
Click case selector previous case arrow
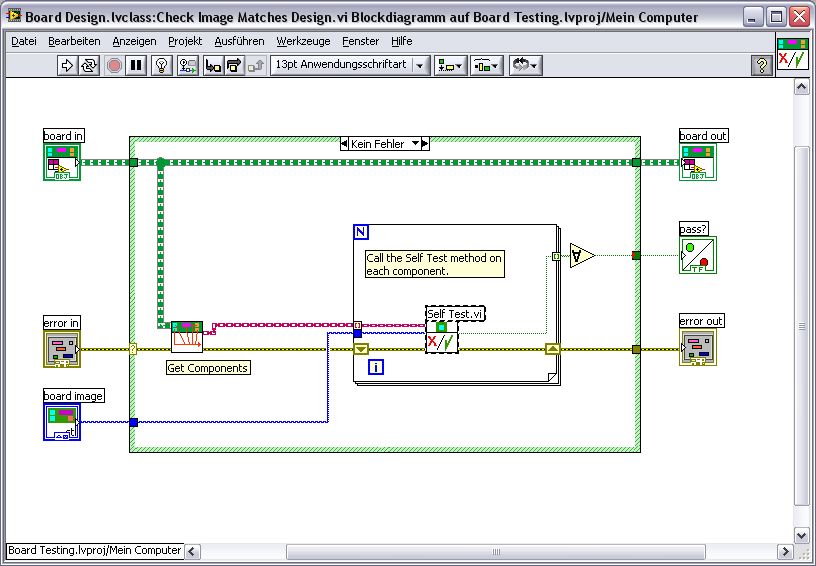(344, 144)
